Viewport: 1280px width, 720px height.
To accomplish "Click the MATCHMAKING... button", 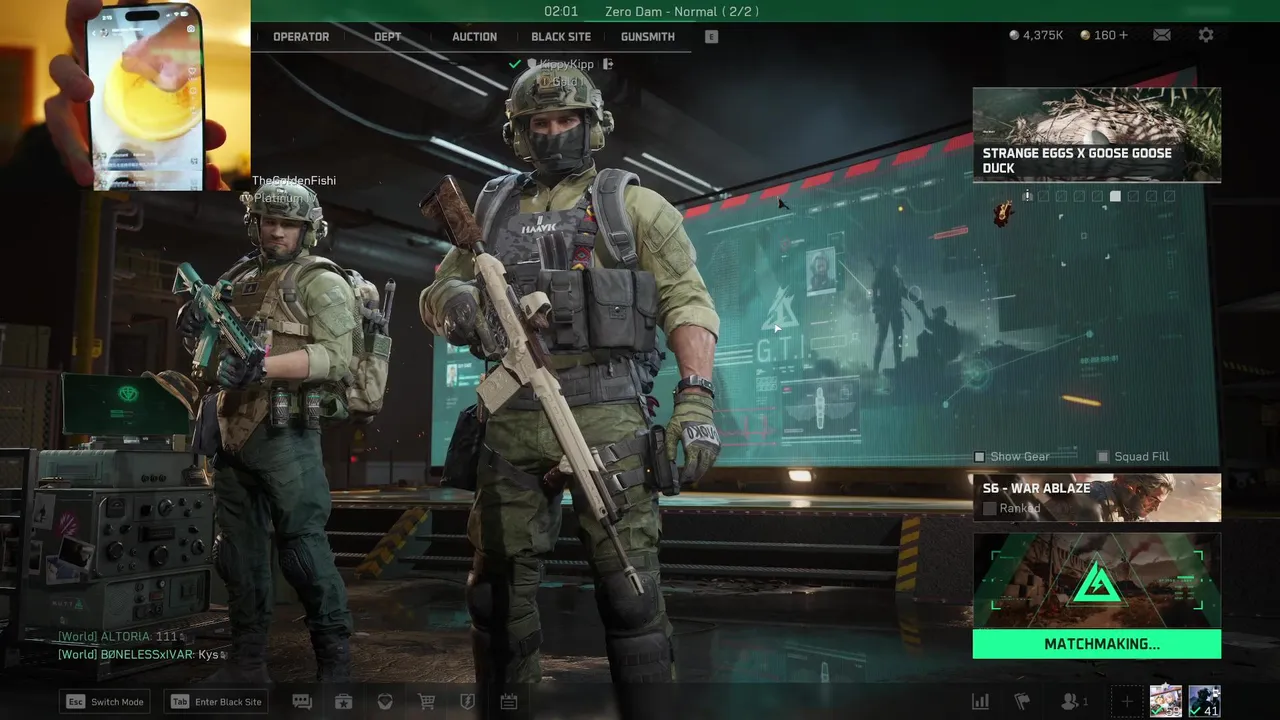I will click(1097, 644).
